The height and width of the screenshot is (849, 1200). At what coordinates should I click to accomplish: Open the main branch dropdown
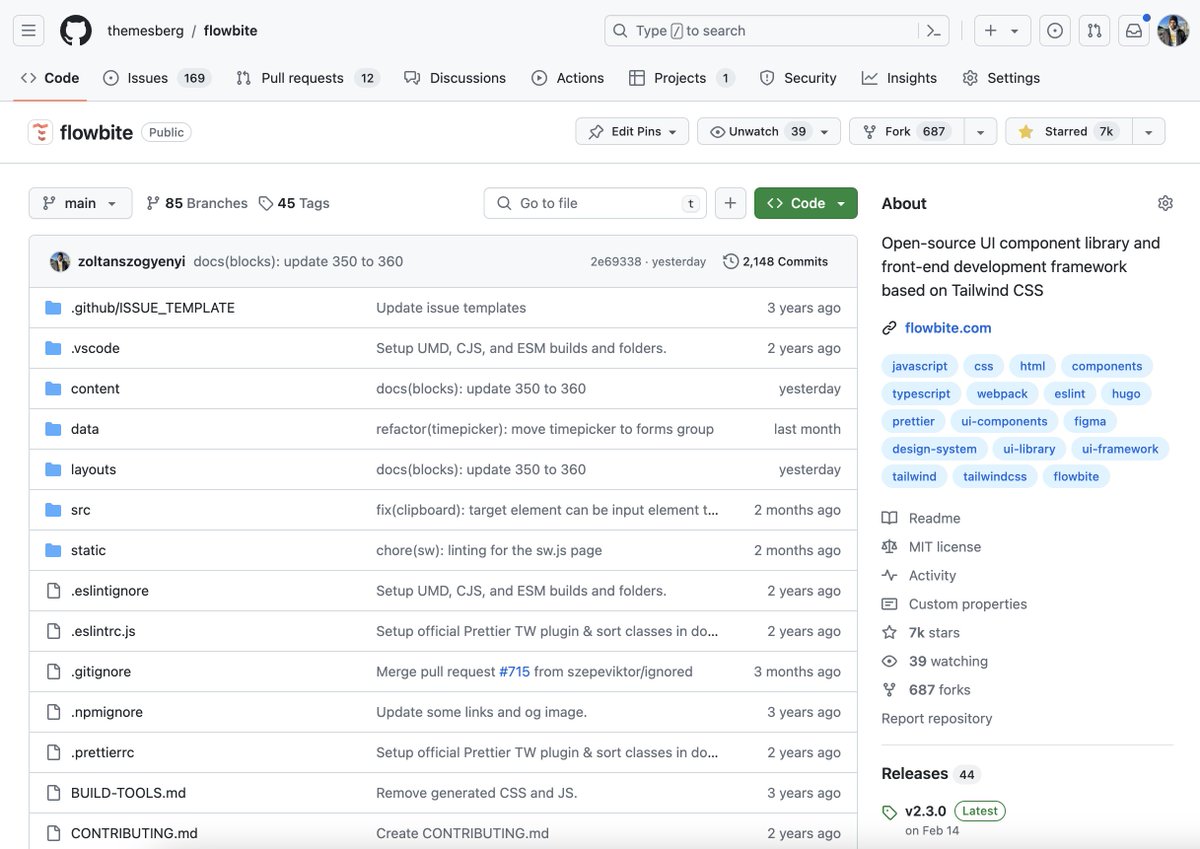[x=80, y=203]
